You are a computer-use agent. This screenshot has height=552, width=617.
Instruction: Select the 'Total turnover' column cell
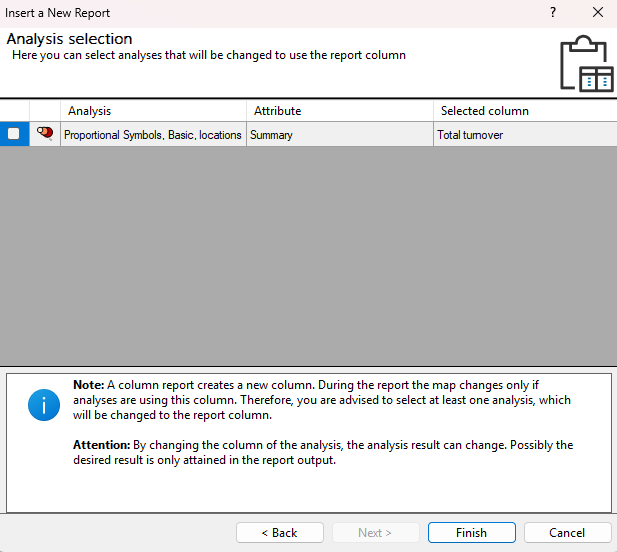tap(525, 135)
